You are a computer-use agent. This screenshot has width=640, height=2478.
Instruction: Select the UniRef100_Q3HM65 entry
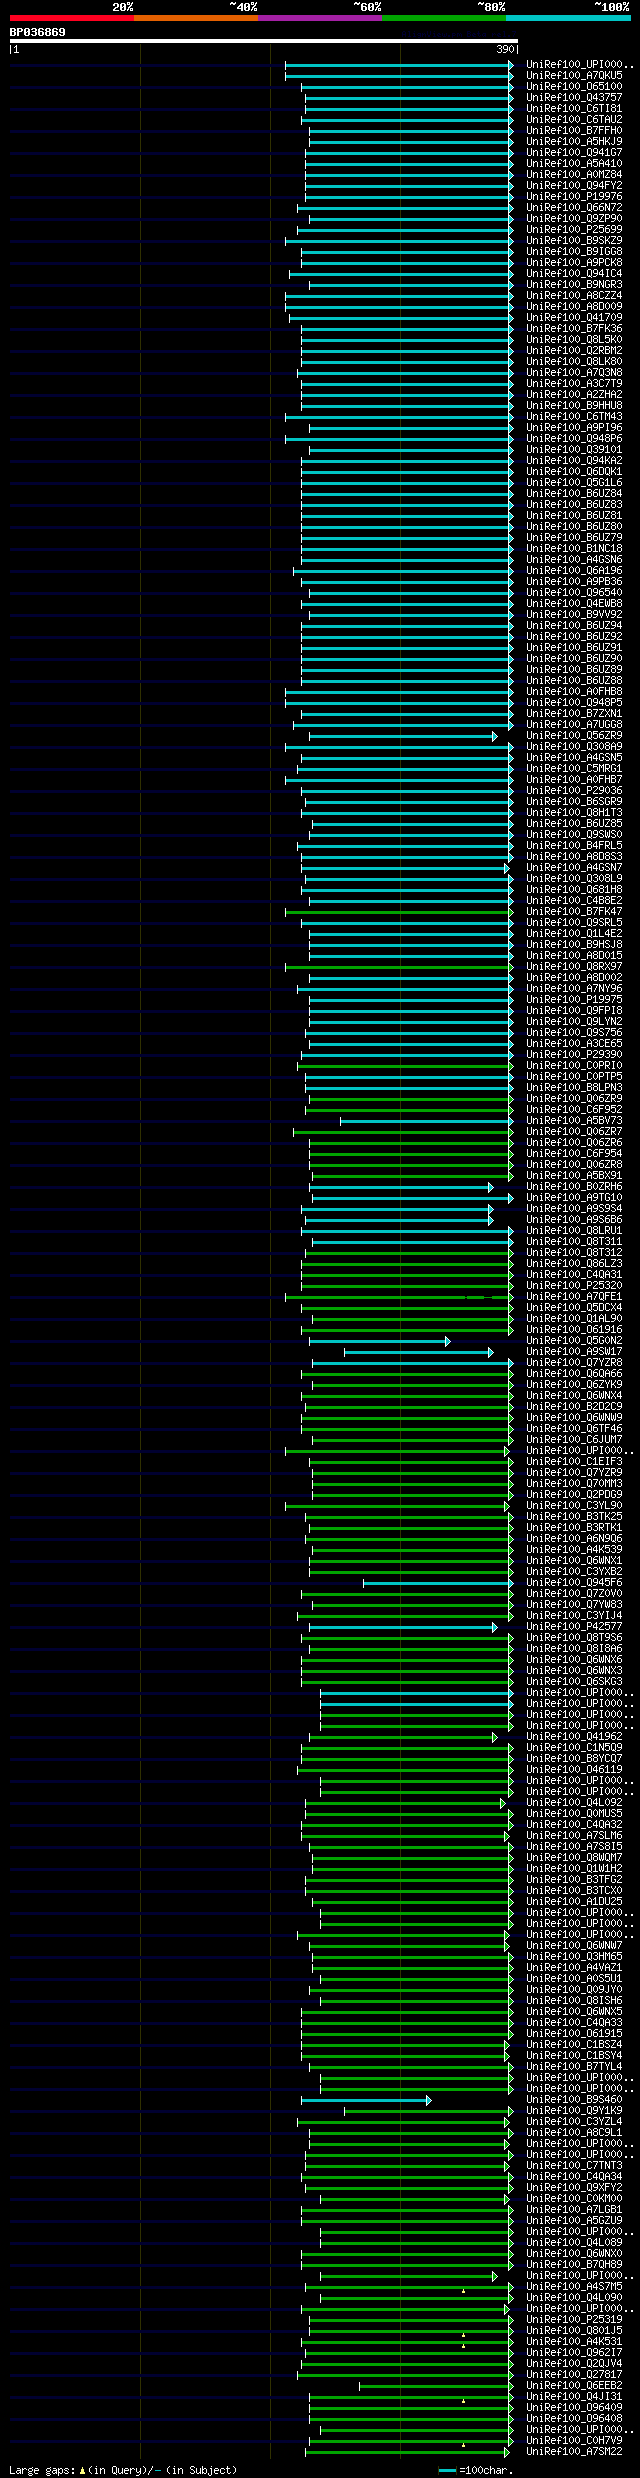click(574, 1956)
